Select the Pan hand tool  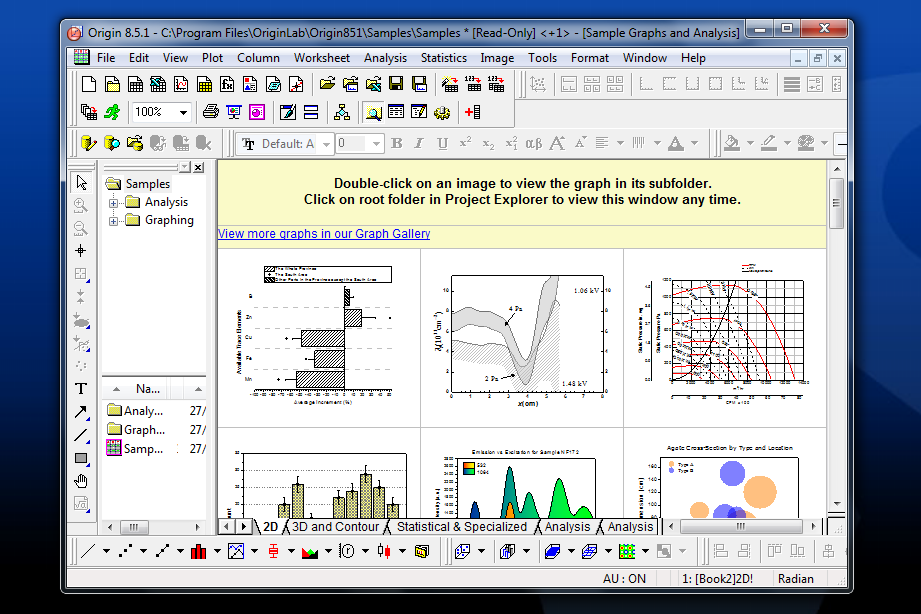coord(81,481)
